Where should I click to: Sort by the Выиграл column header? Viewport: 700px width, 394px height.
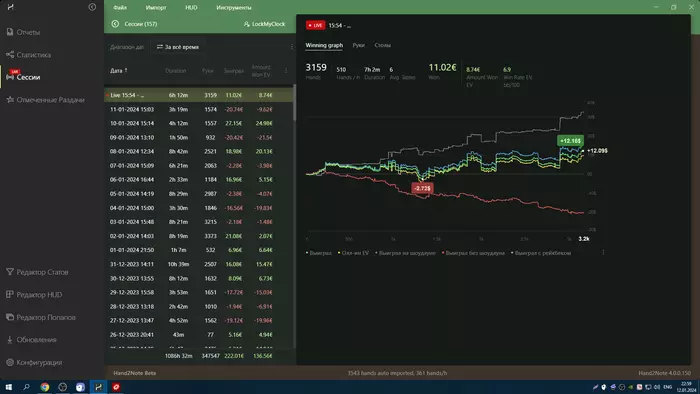(233, 71)
